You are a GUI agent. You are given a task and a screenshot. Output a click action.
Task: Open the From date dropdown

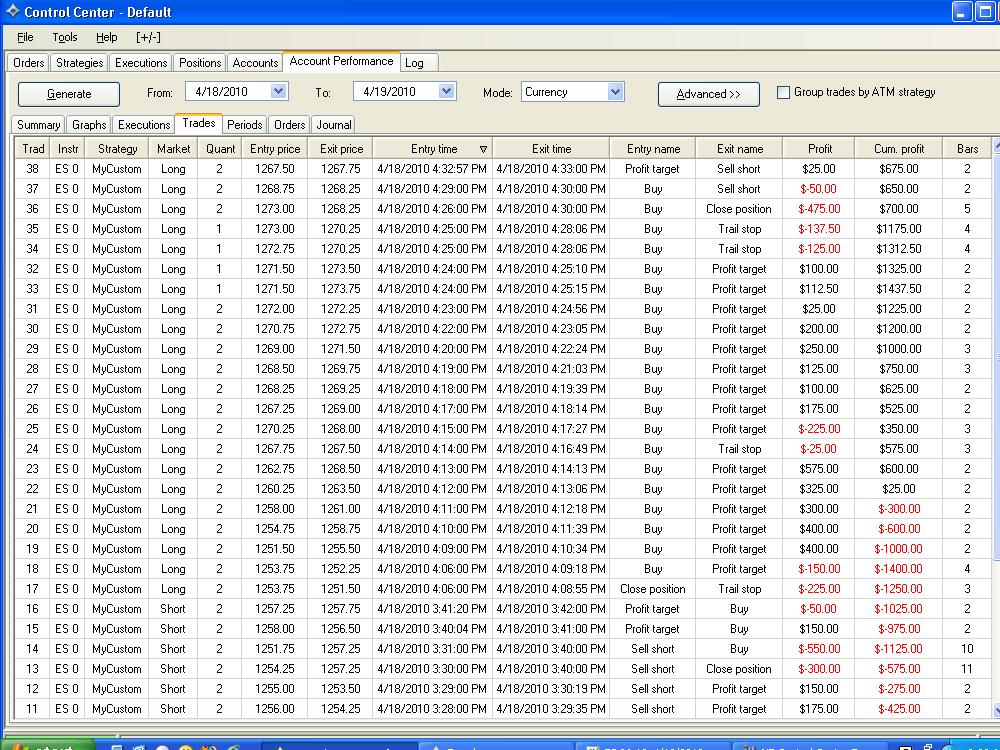278,92
